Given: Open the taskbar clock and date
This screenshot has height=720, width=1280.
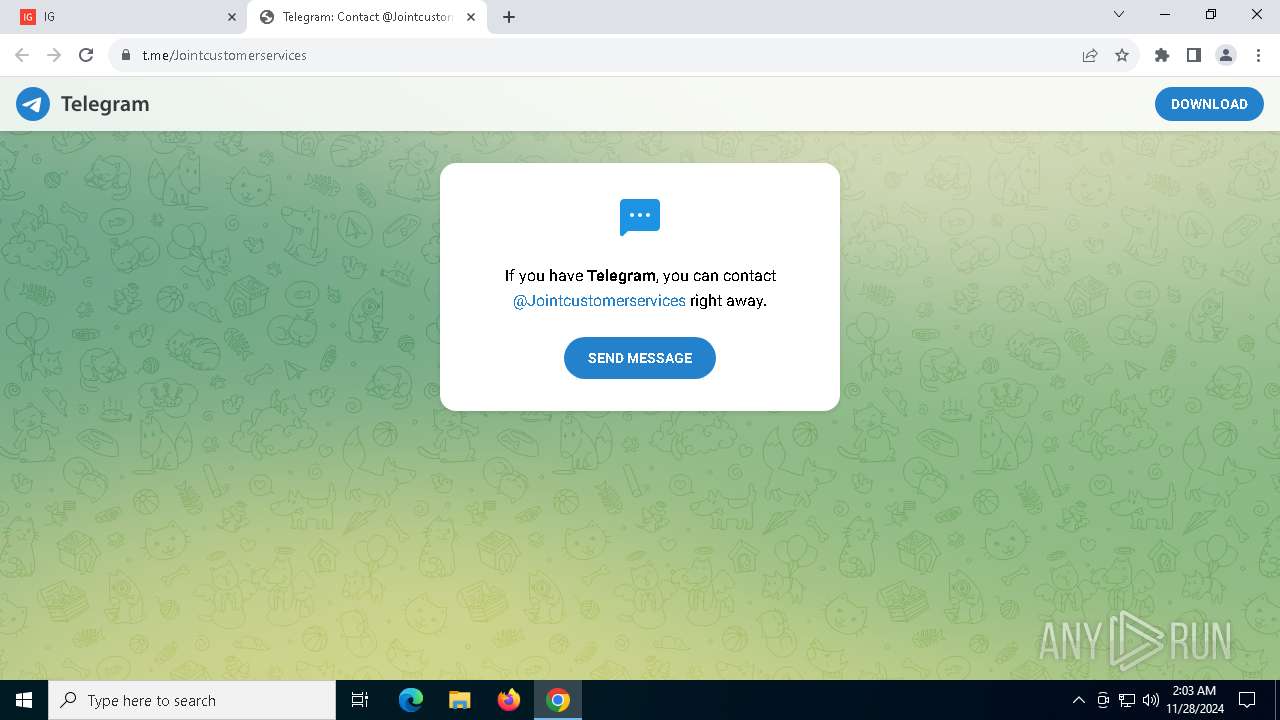Looking at the screenshot, I should coord(1193,700).
